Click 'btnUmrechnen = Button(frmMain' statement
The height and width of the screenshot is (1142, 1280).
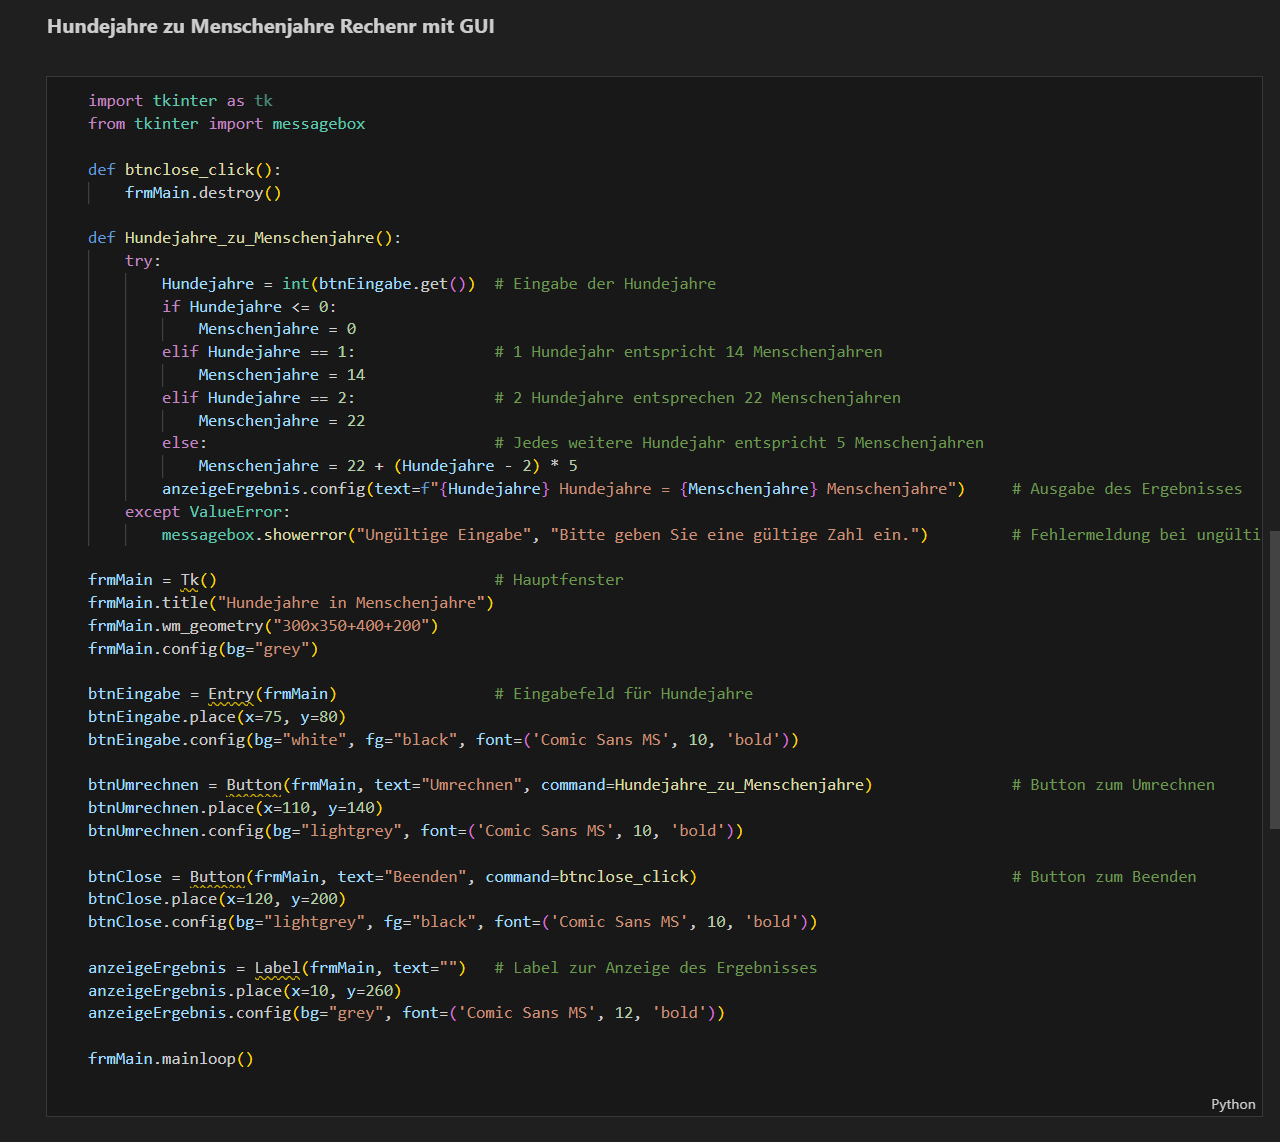[480, 785]
